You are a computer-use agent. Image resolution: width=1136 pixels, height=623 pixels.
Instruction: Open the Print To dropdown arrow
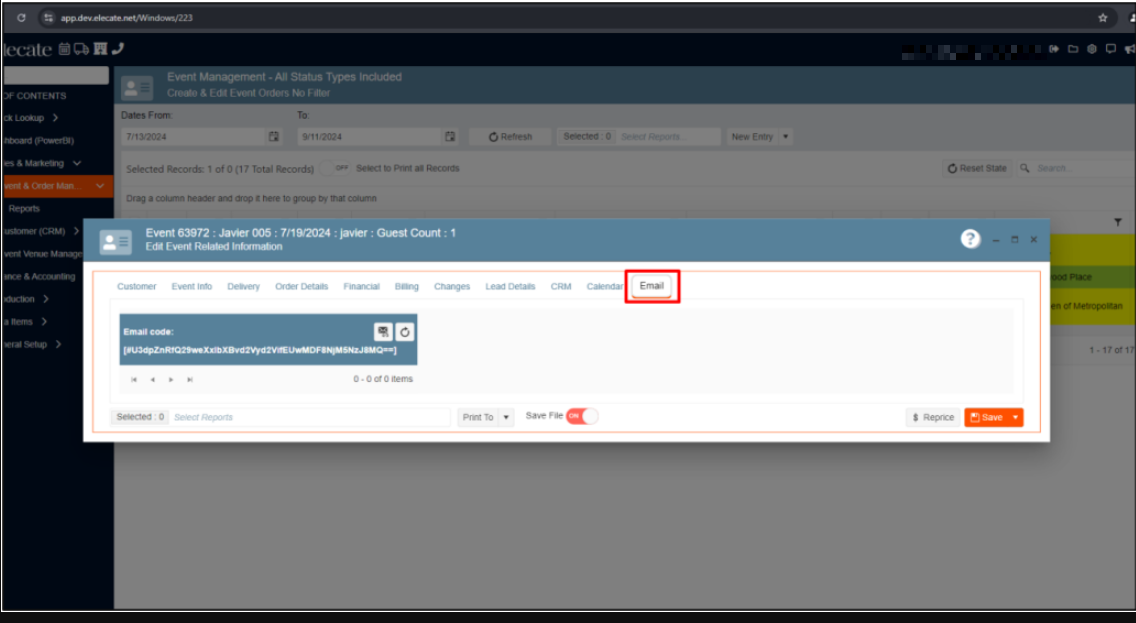click(x=507, y=417)
